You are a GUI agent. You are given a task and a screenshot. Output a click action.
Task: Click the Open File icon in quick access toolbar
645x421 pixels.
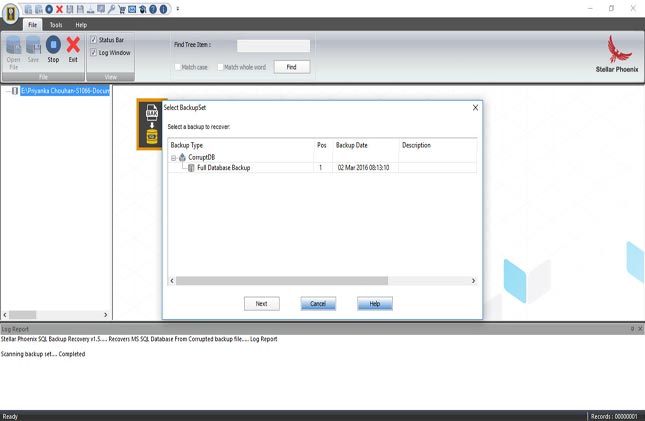pyautogui.click(x=28, y=9)
